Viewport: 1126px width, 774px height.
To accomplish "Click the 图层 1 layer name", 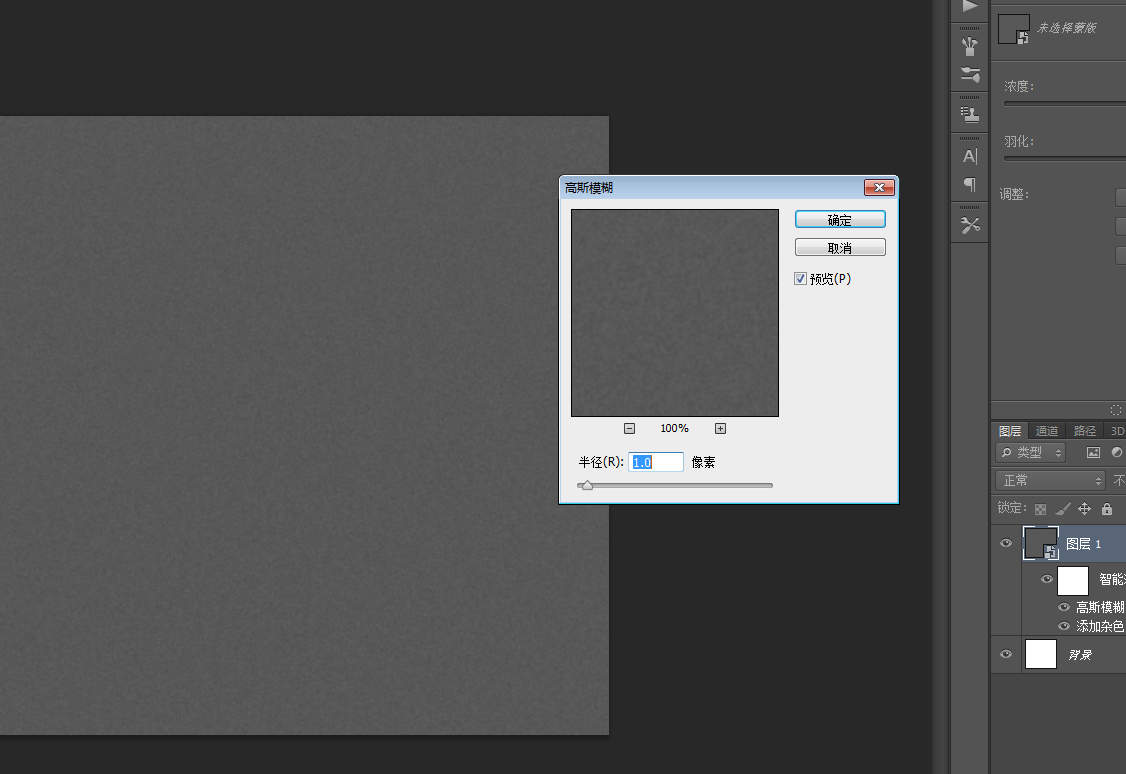I will (1084, 544).
